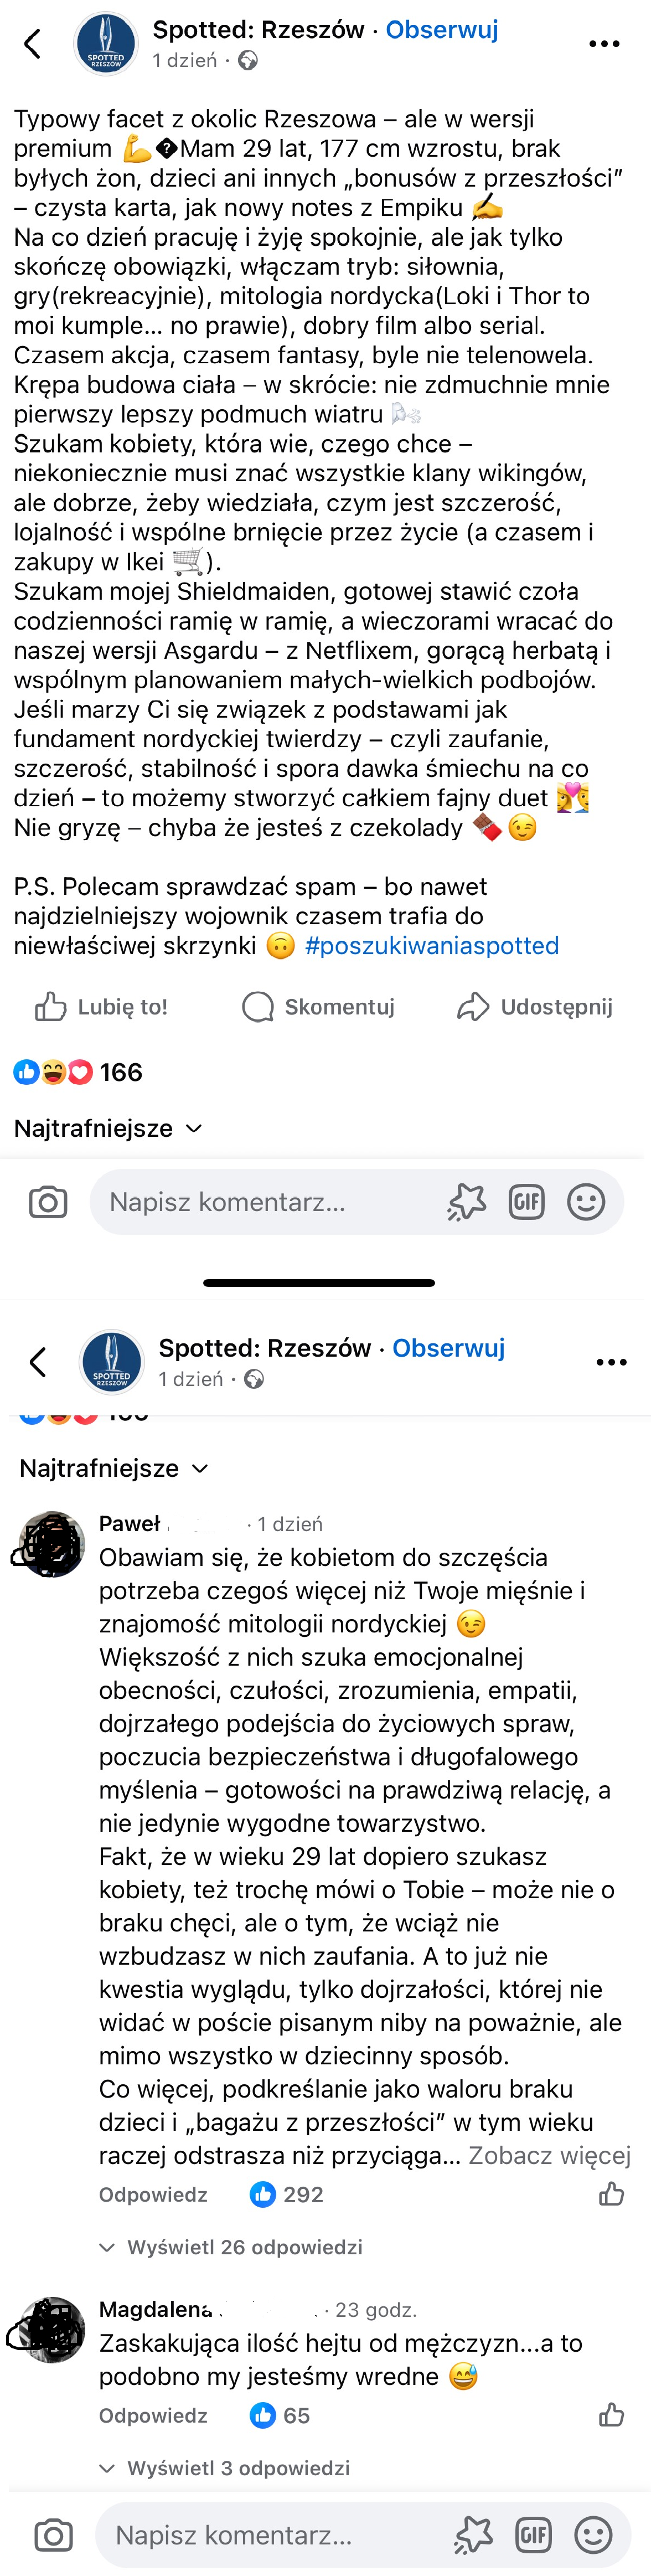Image resolution: width=651 pixels, height=2576 pixels.
Task: Tap the camera icon in top comment bar
Action: [48, 1202]
